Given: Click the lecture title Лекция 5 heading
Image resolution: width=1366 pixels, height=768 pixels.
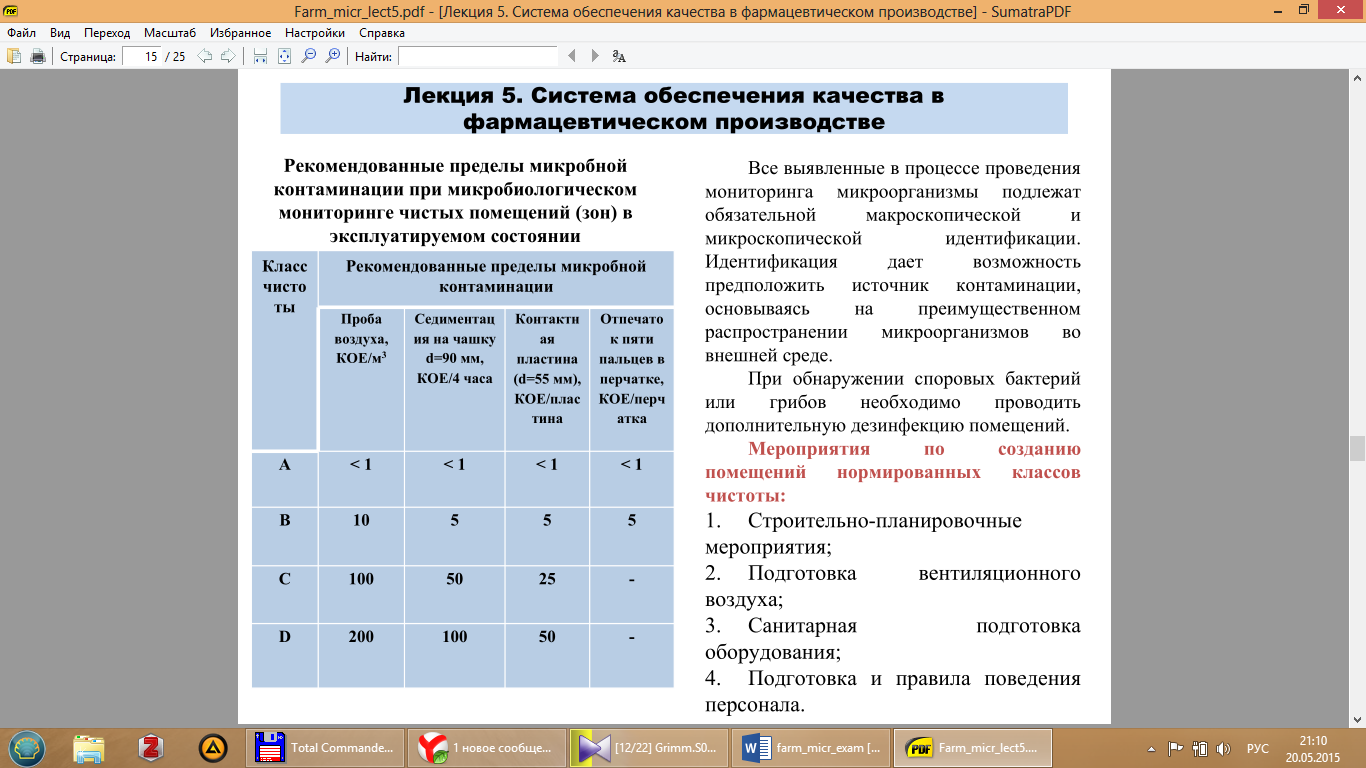Looking at the screenshot, I should click(674, 109).
